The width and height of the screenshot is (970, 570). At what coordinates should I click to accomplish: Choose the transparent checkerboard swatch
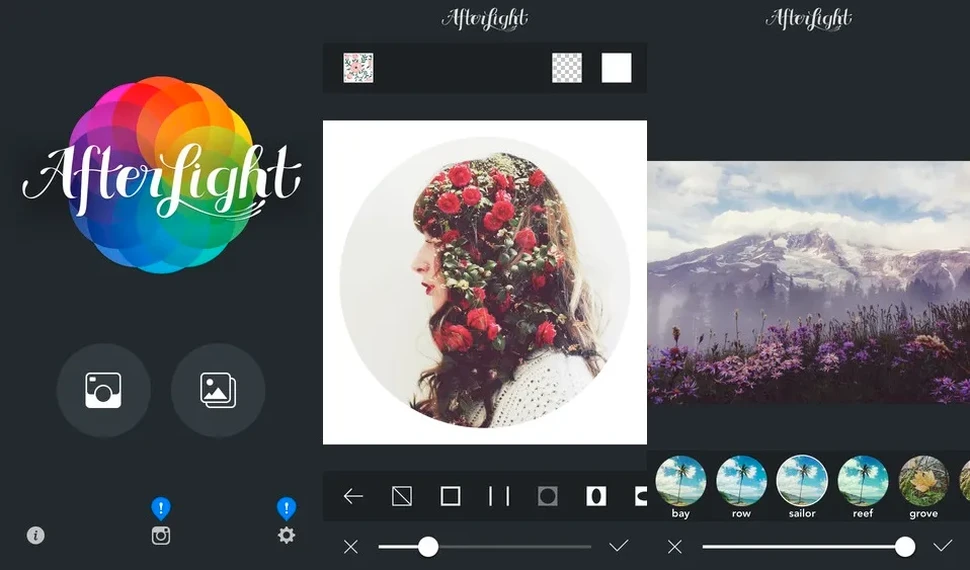(567, 67)
